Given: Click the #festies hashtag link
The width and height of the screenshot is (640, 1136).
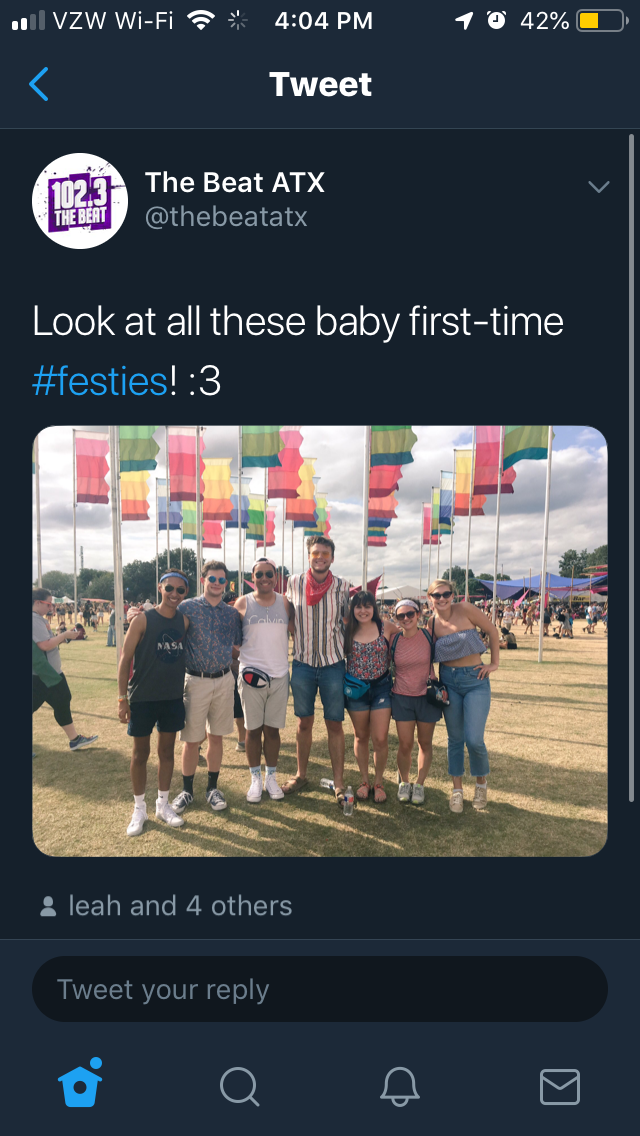Looking at the screenshot, I should coord(100,382).
